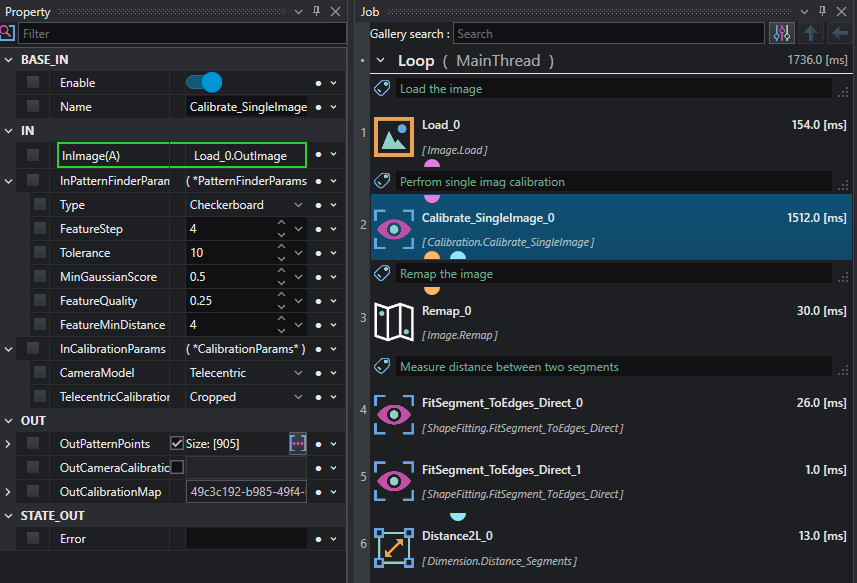
Task: Expand the OutCalibrationMap row
Action: (8, 492)
